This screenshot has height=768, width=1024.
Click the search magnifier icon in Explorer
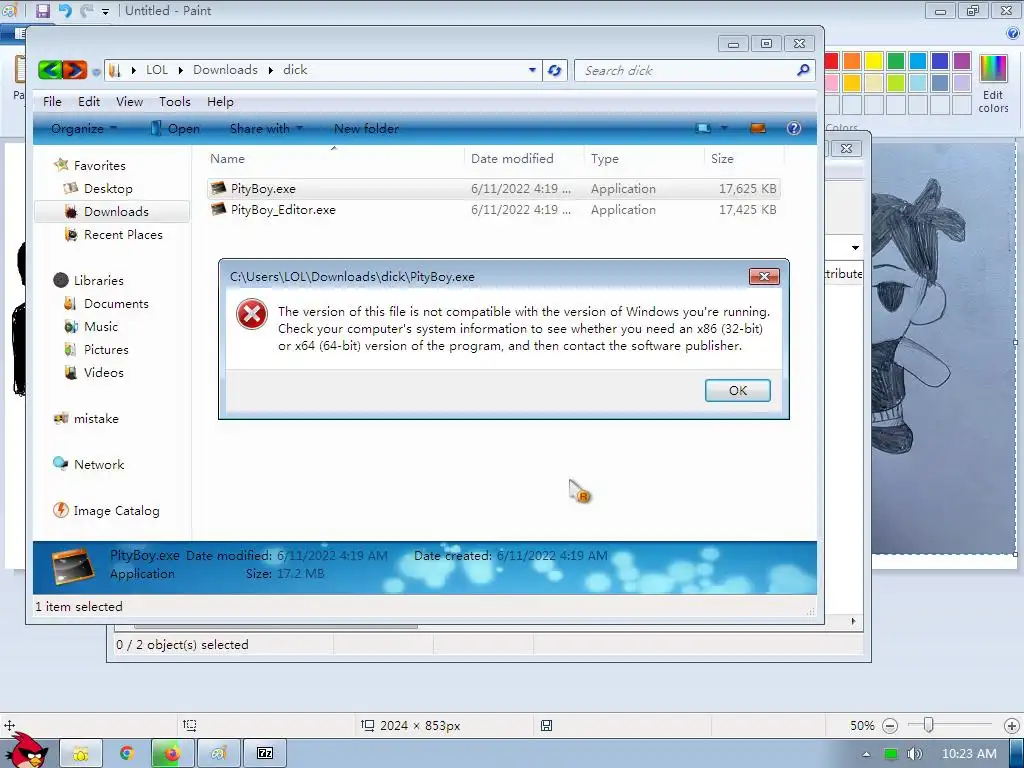(803, 70)
